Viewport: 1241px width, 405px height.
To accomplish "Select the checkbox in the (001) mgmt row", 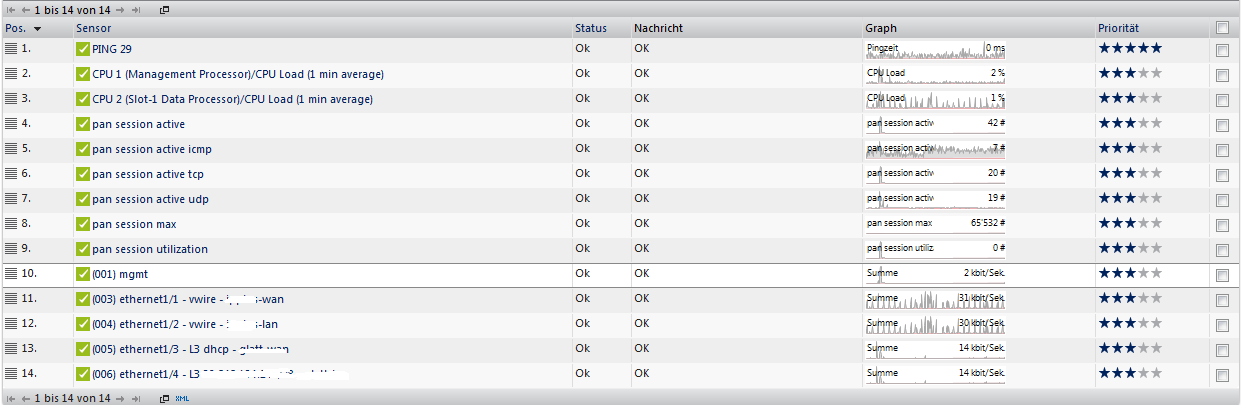I will [x=1222, y=275].
